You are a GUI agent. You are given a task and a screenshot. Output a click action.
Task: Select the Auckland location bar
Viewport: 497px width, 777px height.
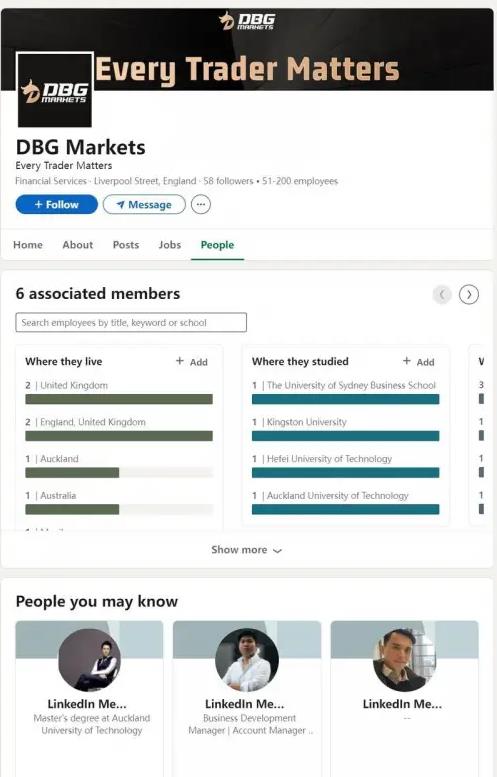coord(119,472)
